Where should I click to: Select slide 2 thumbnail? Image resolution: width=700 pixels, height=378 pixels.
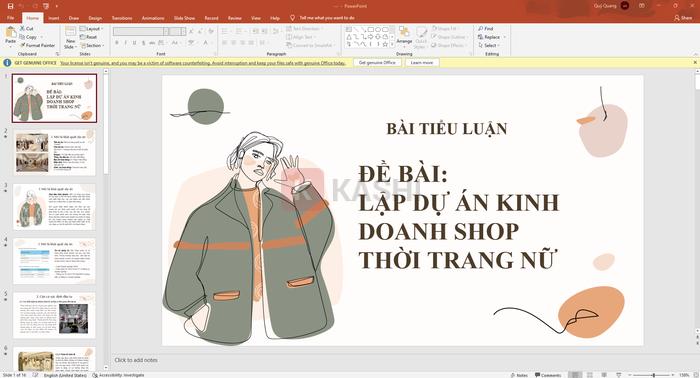coord(54,152)
